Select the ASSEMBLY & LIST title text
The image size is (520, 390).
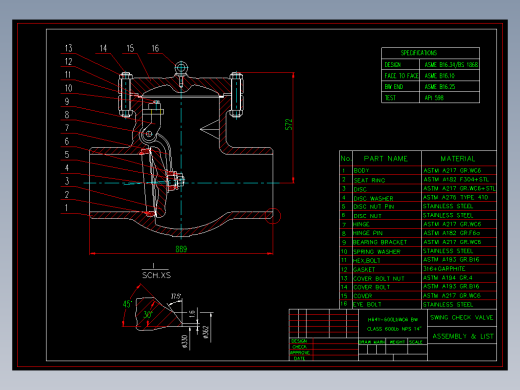click(463, 336)
